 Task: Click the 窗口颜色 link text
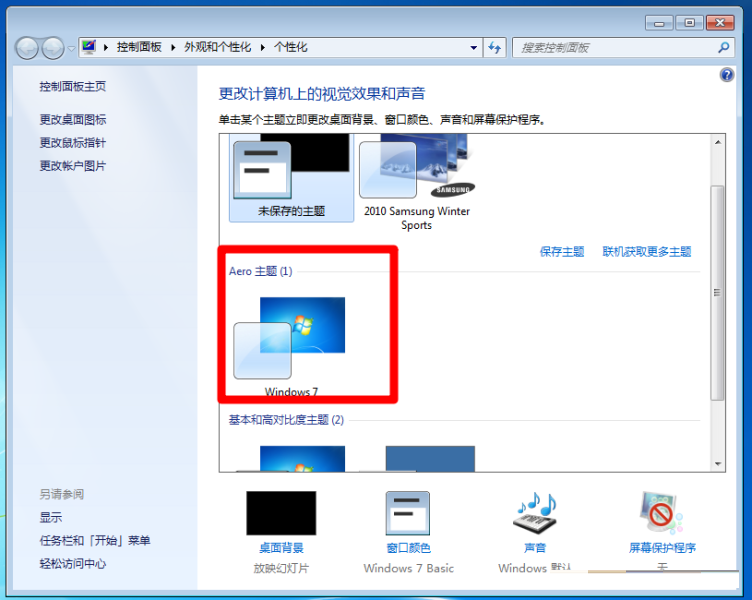coord(408,548)
